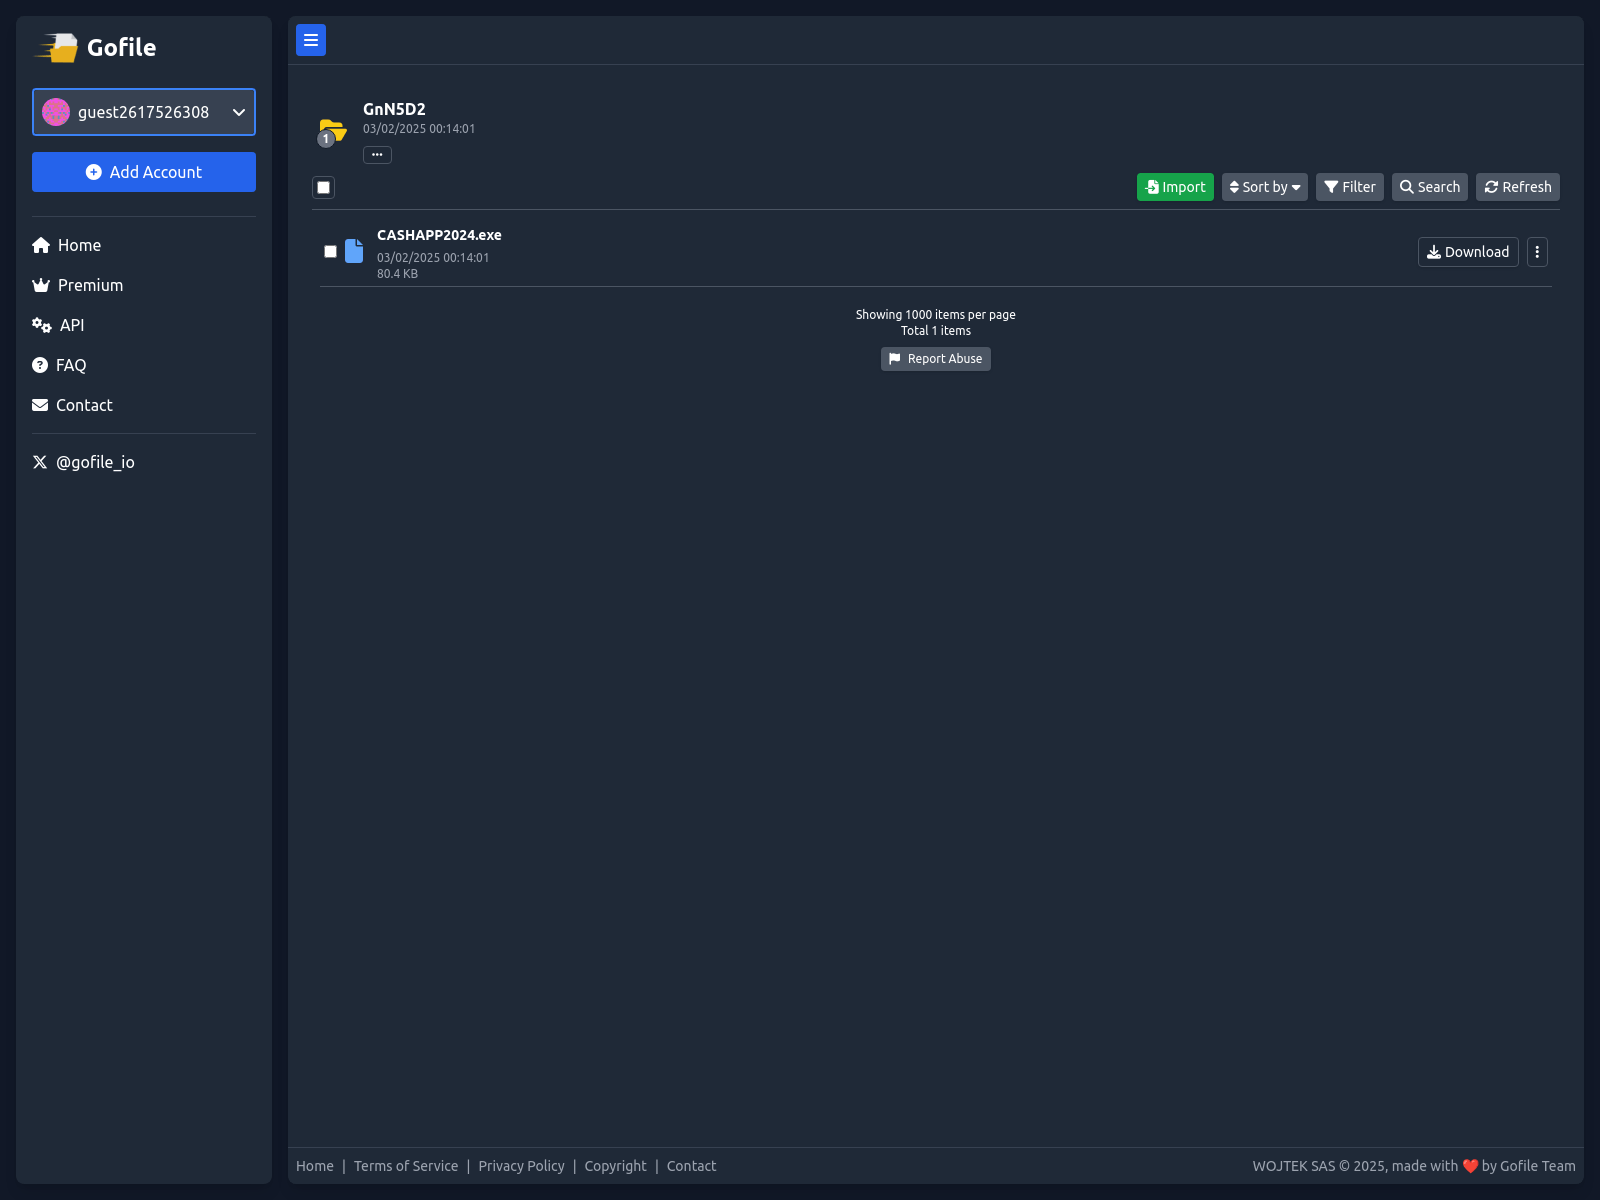
Task: Select the CASHAPP2024.exe checkbox
Action: (330, 252)
